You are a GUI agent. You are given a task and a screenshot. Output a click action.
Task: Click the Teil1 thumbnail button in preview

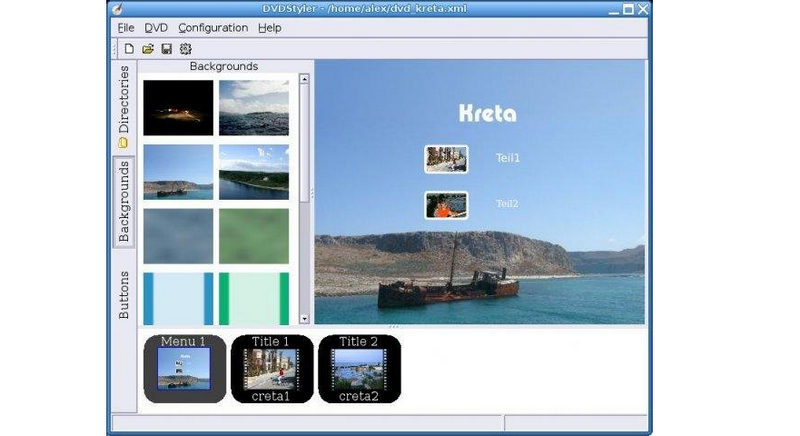coord(446,159)
